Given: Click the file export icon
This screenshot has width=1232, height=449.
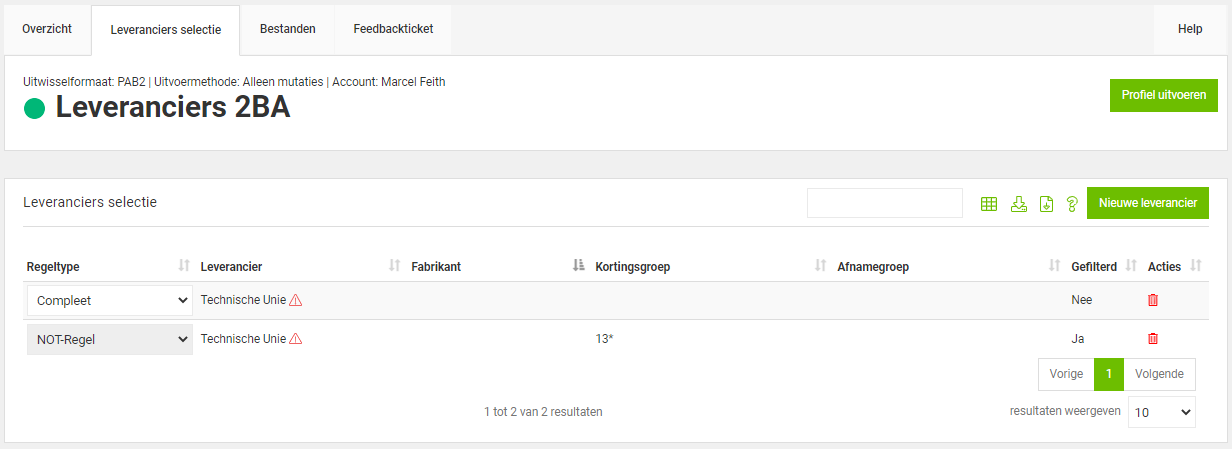Looking at the screenshot, I should [1046, 204].
